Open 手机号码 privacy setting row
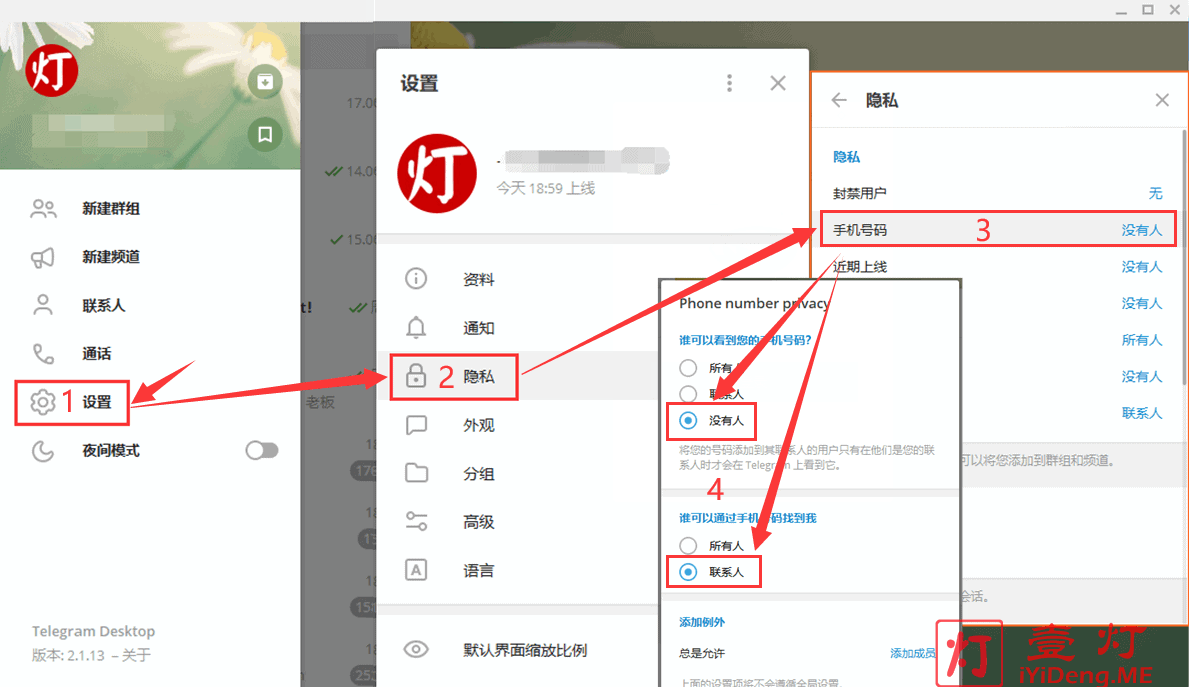1189x687 pixels. 995,230
